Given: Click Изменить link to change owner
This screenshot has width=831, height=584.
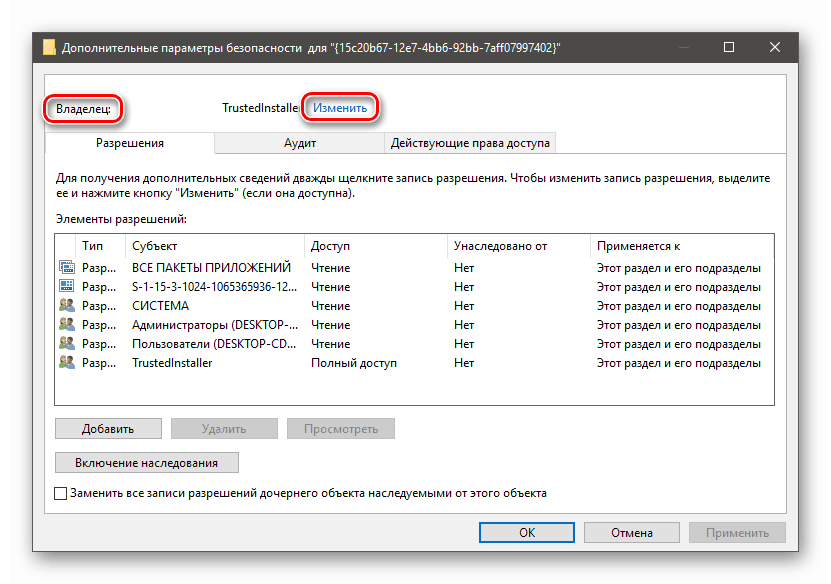Looking at the screenshot, I should (x=340, y=108).
